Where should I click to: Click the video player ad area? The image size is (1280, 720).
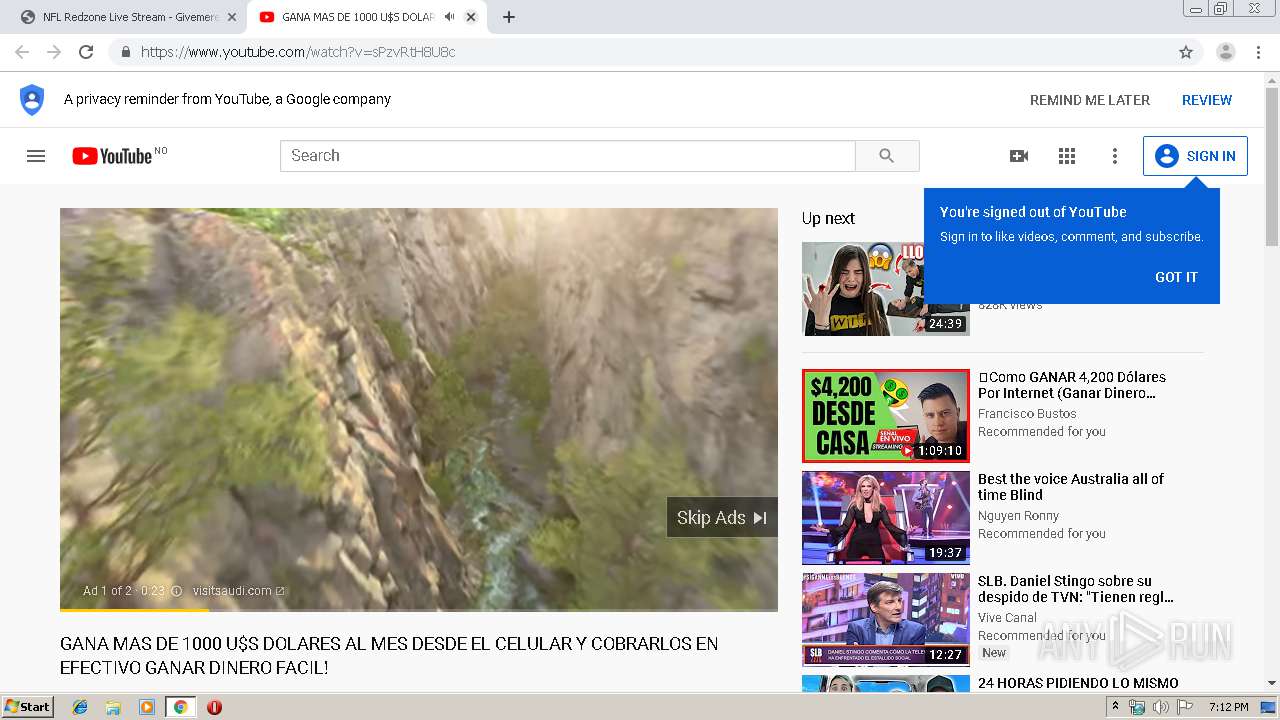pyautogui.click(x=419, y=408)
